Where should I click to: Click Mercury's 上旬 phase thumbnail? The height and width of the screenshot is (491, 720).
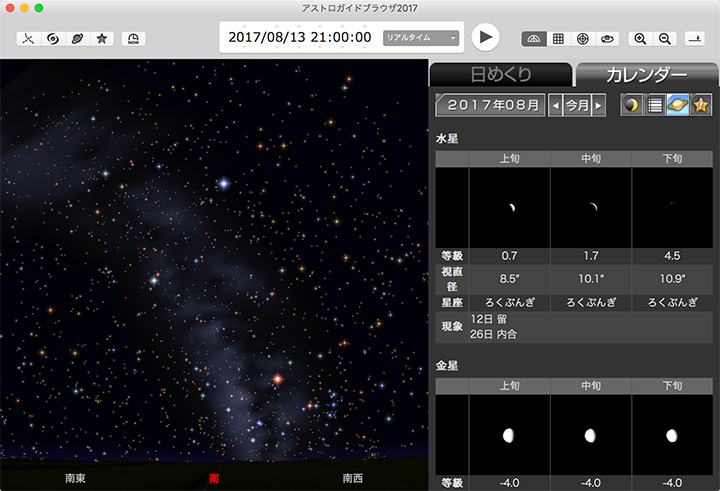[510, 208]
